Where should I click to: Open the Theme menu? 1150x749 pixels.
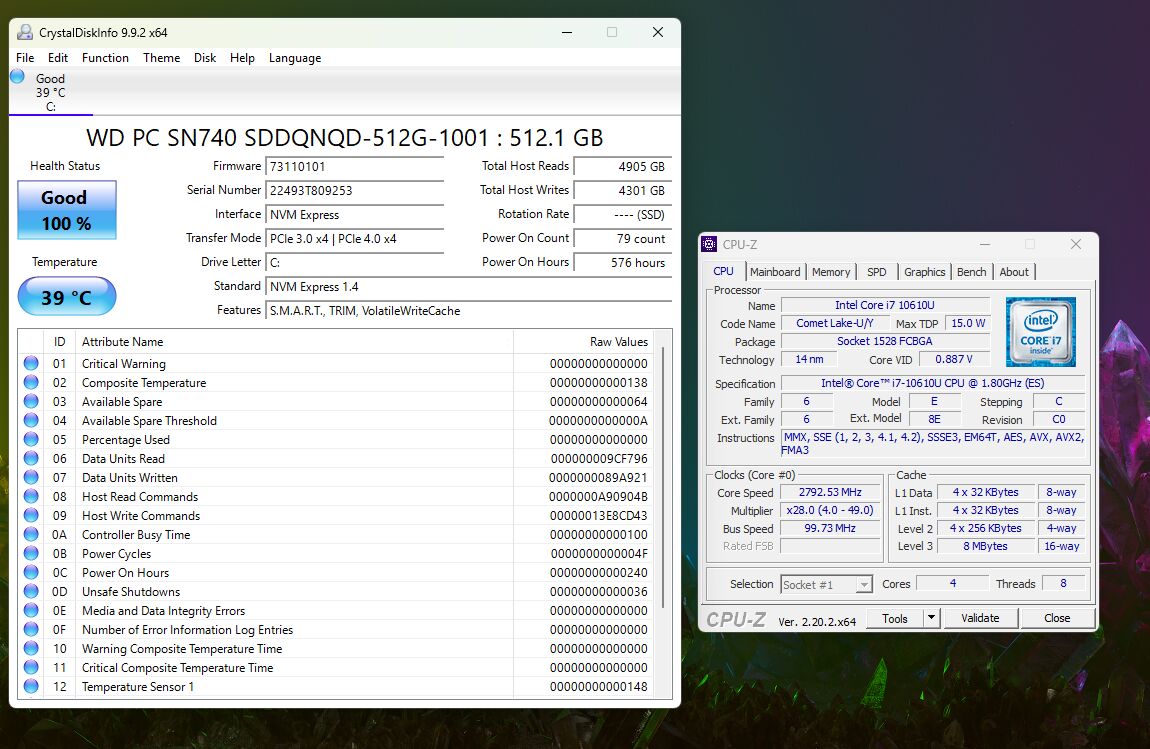click(x=161, y=58)
